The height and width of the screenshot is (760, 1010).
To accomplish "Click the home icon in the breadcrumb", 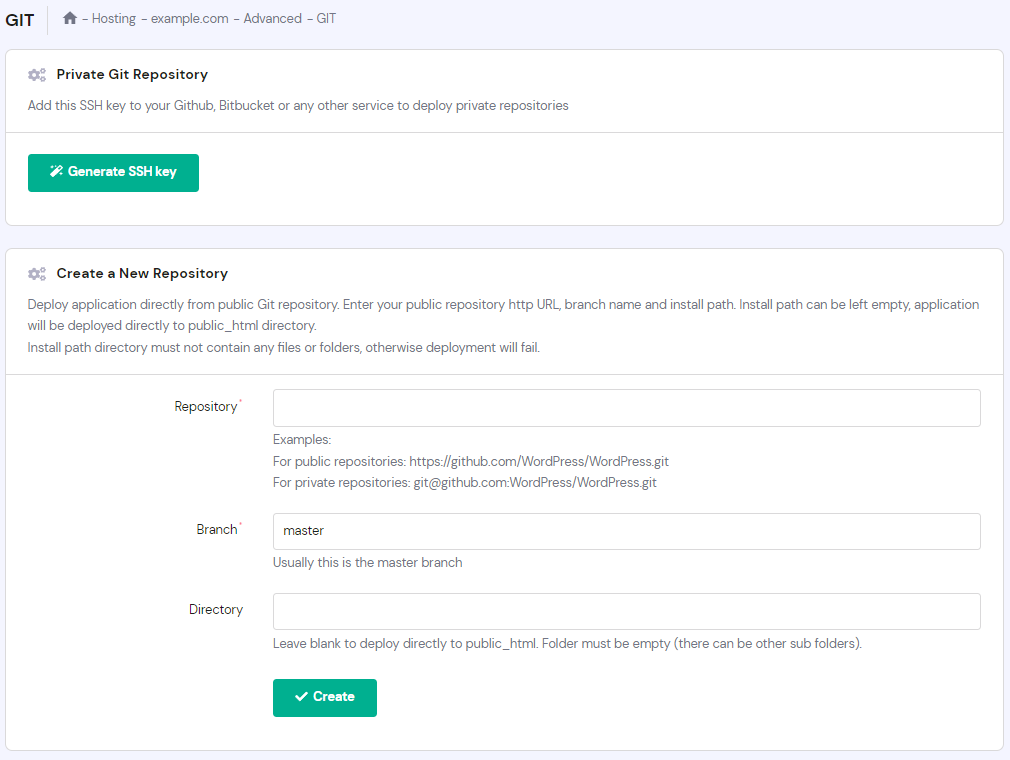I will pyautogui.click(x=68, y=18).
